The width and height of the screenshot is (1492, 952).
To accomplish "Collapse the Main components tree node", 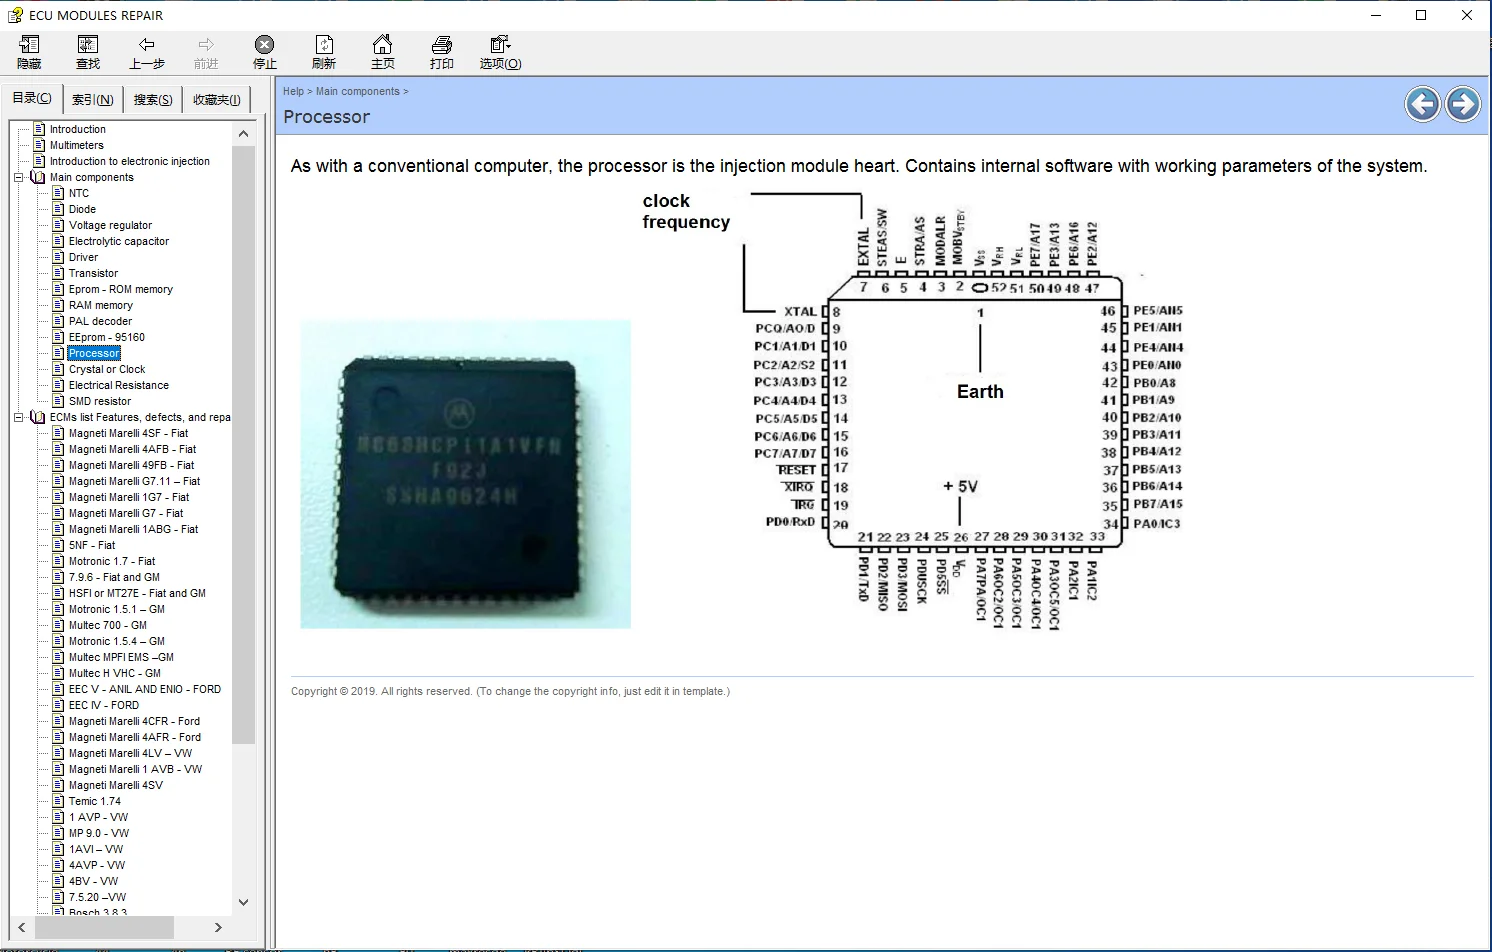I will click(18, 177).
